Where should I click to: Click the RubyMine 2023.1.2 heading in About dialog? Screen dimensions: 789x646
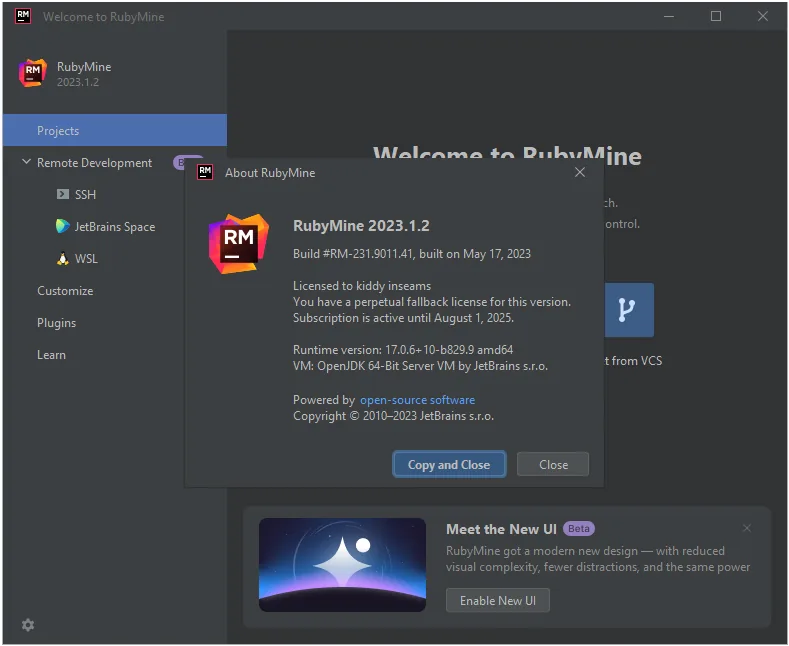(x=361, y=226)
